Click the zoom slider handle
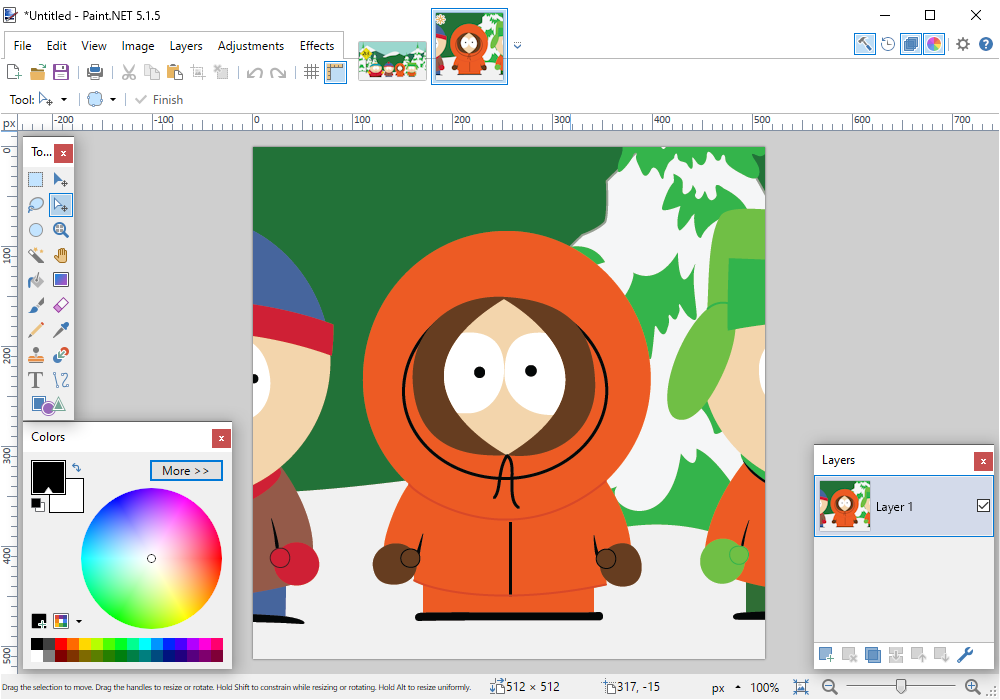The image size is (1000, 700). click(901, 686)
